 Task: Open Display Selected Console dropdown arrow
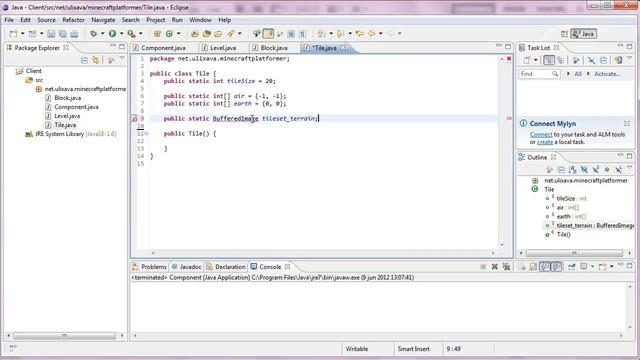point(593,267)
